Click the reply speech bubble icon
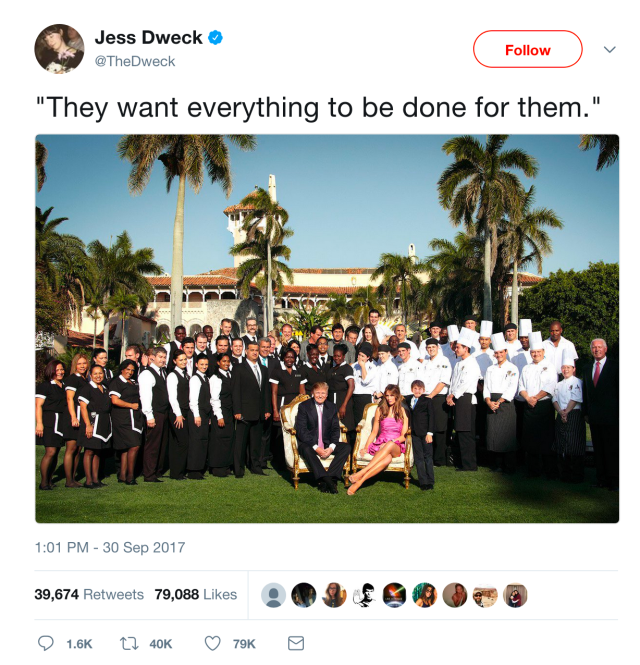The width and height of the screenshot is (640, 665). tap(46, 643)
